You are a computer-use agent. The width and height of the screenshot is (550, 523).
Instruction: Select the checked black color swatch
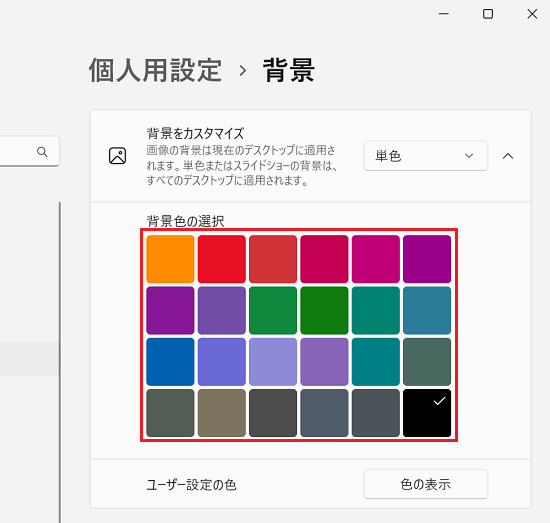point(427,413)
